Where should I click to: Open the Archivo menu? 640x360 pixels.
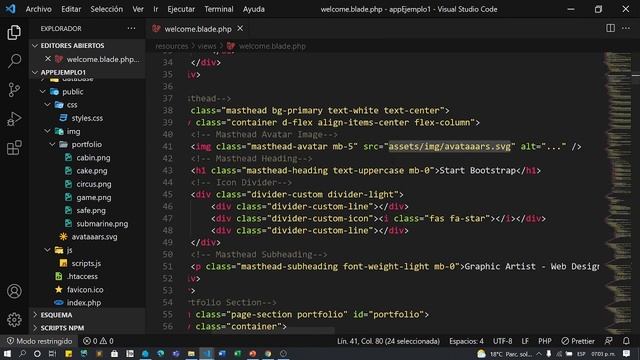pyautogui.click(x=38, y=9)
